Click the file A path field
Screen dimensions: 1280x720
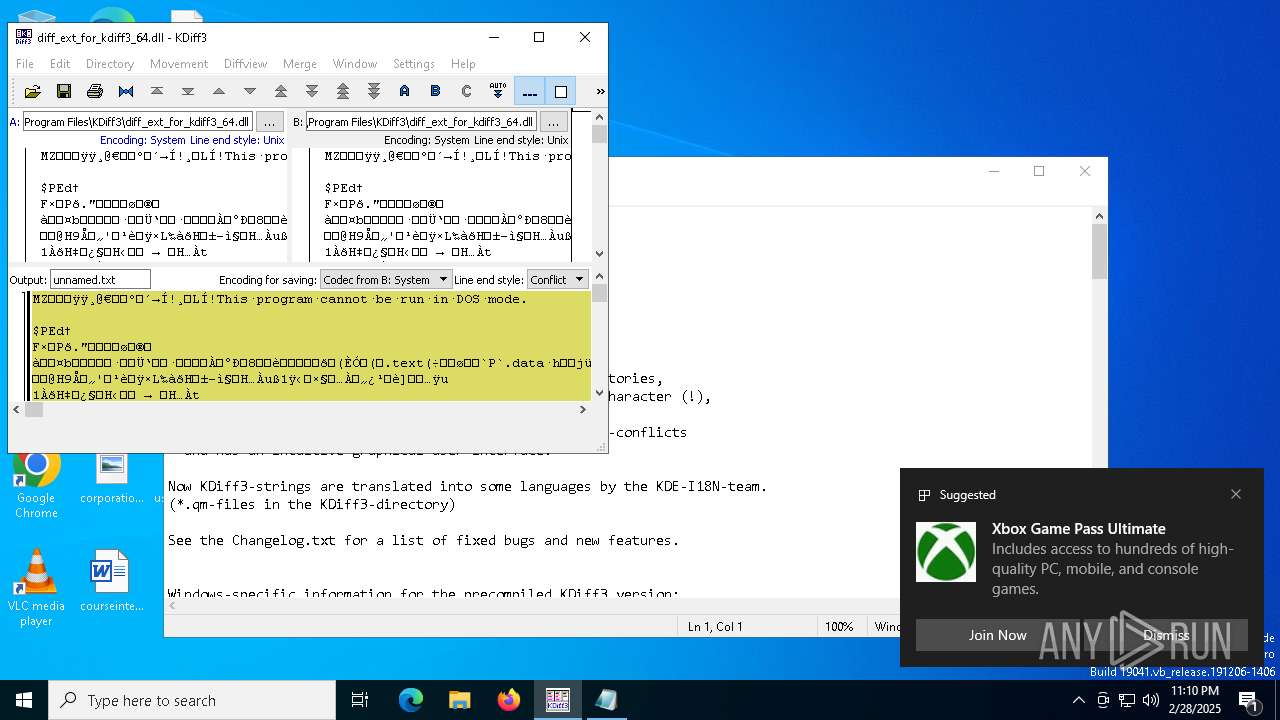coord(138,122)
